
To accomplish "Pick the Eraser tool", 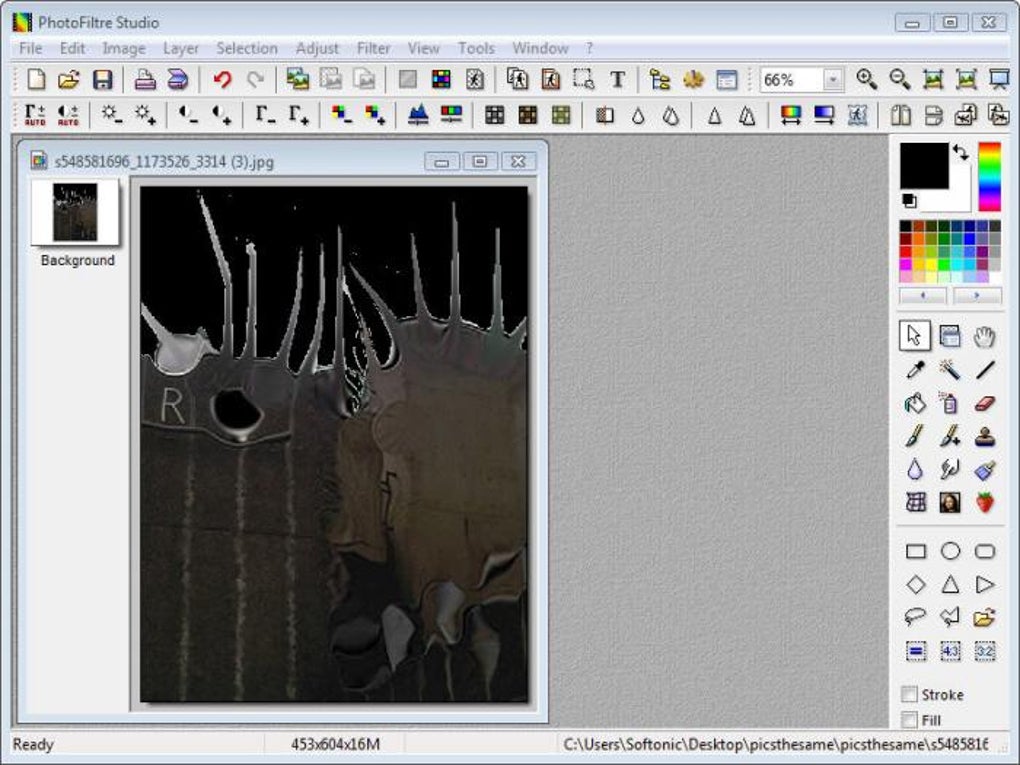I will coord(985,404).
